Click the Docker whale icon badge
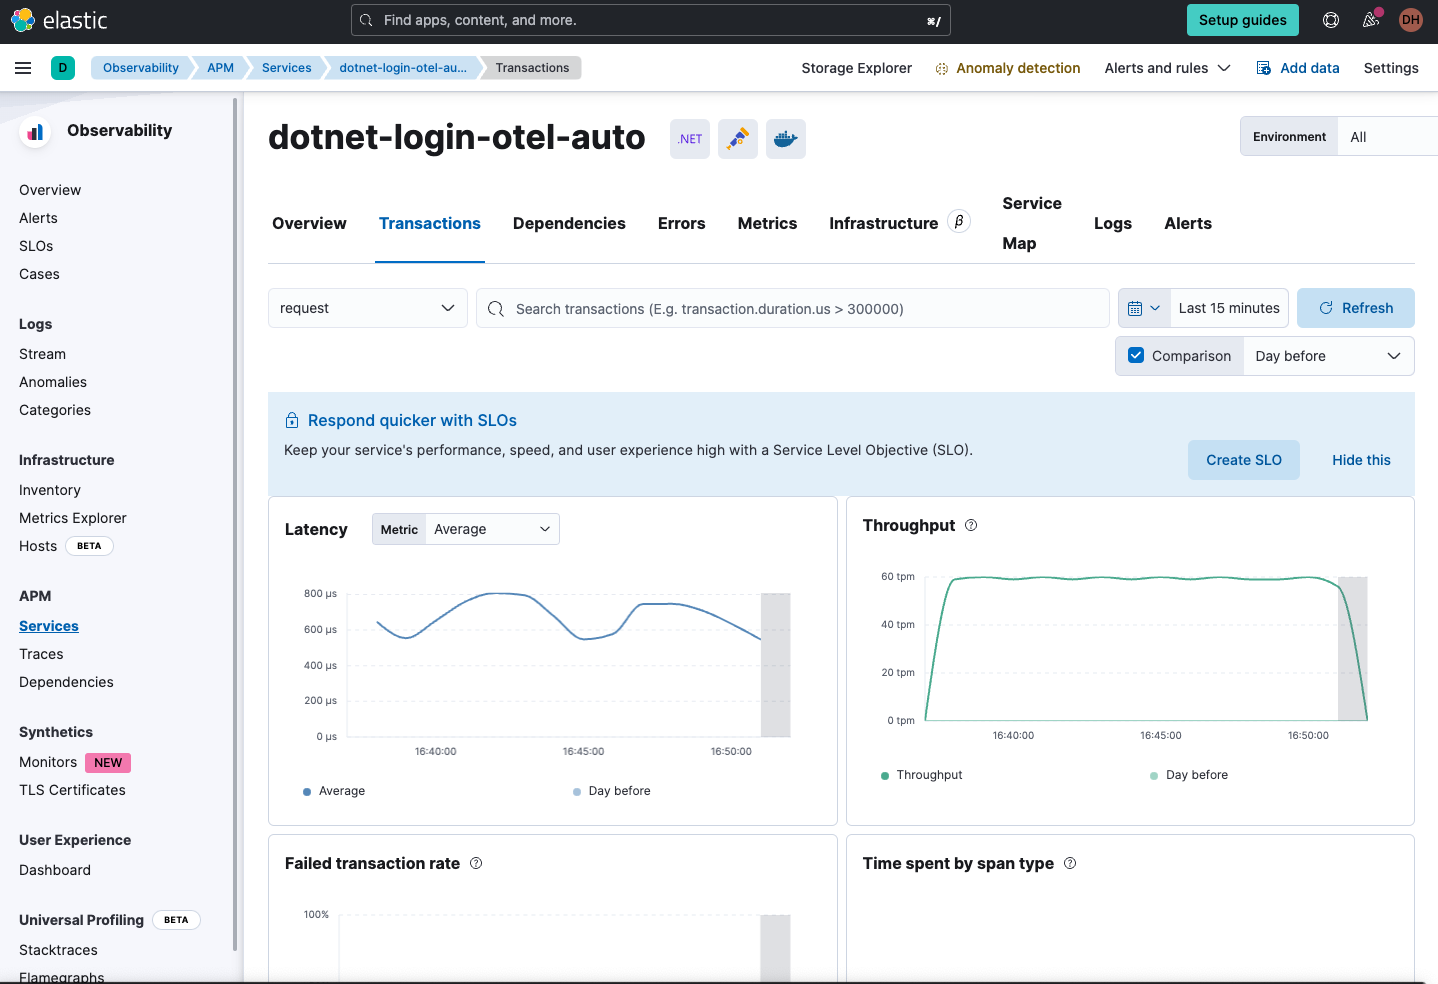This screenshot has width=1438, height=984. pyautogui.click(x=786, y=139)
